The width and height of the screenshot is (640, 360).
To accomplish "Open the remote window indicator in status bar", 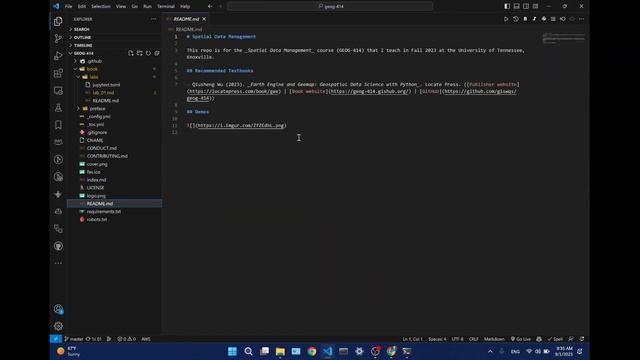I will (x=56, y=339).
